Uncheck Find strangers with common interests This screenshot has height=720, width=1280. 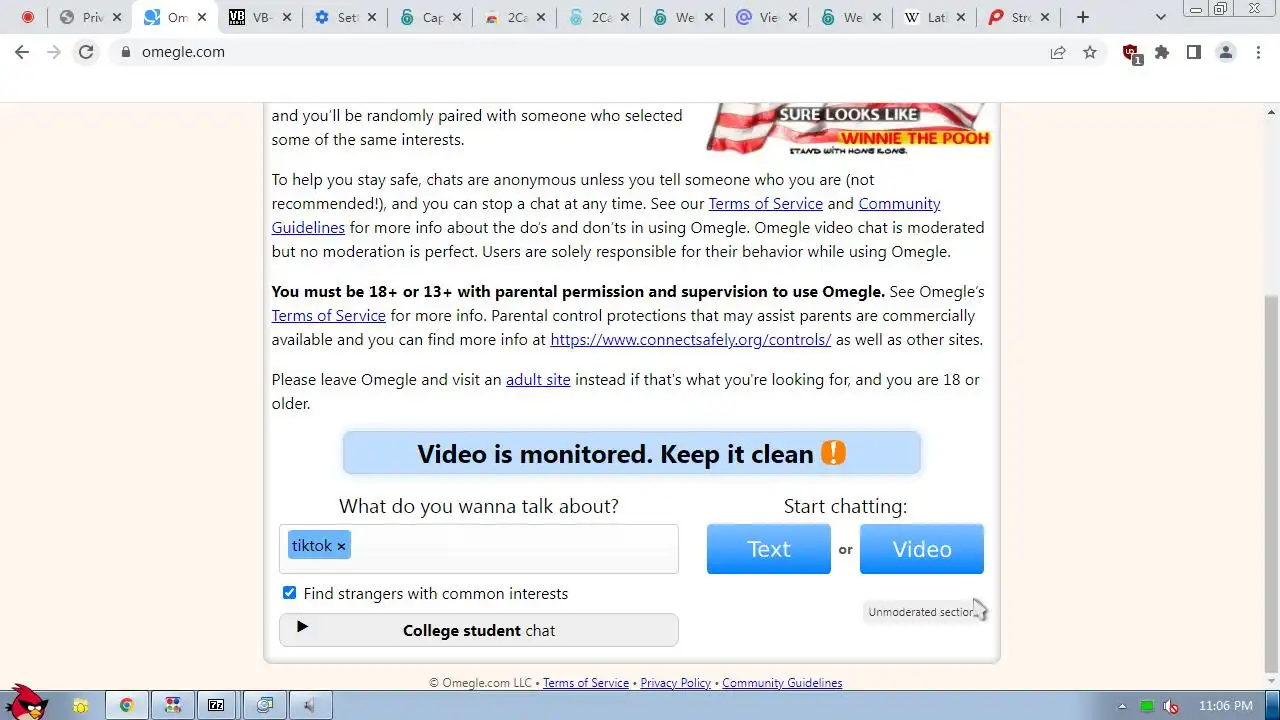point(289,593)
